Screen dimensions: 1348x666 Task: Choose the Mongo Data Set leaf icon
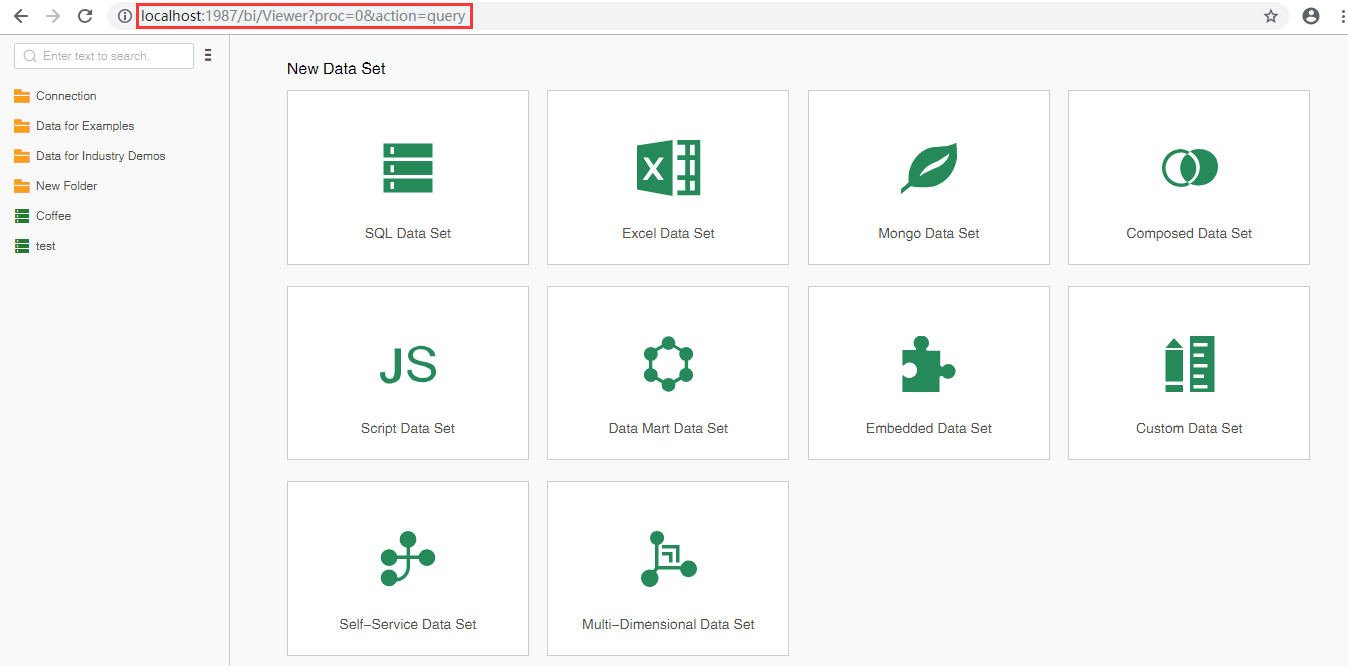pyautogui.click(x=928, y=167)
